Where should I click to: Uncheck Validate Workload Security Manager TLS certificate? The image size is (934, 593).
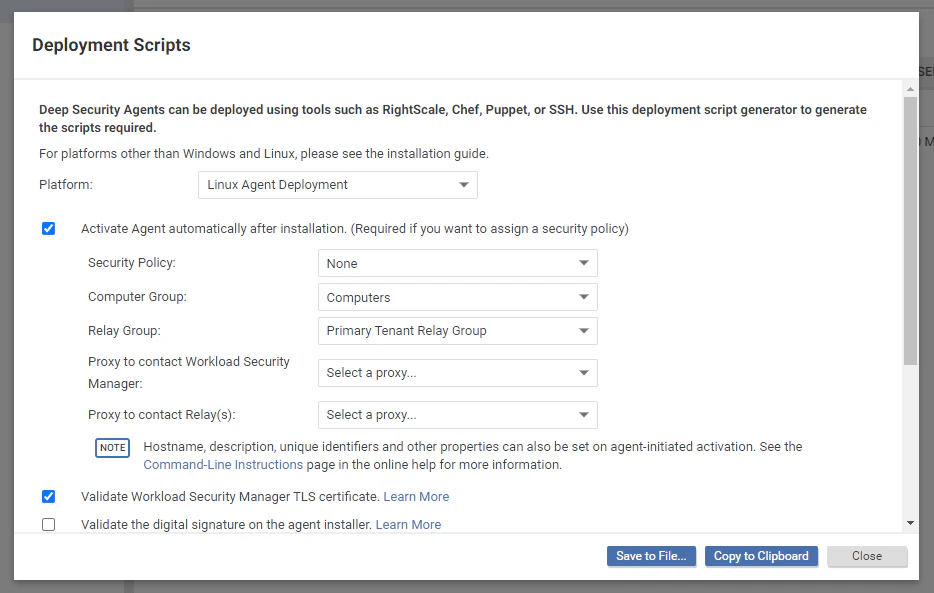coord(48,497)
